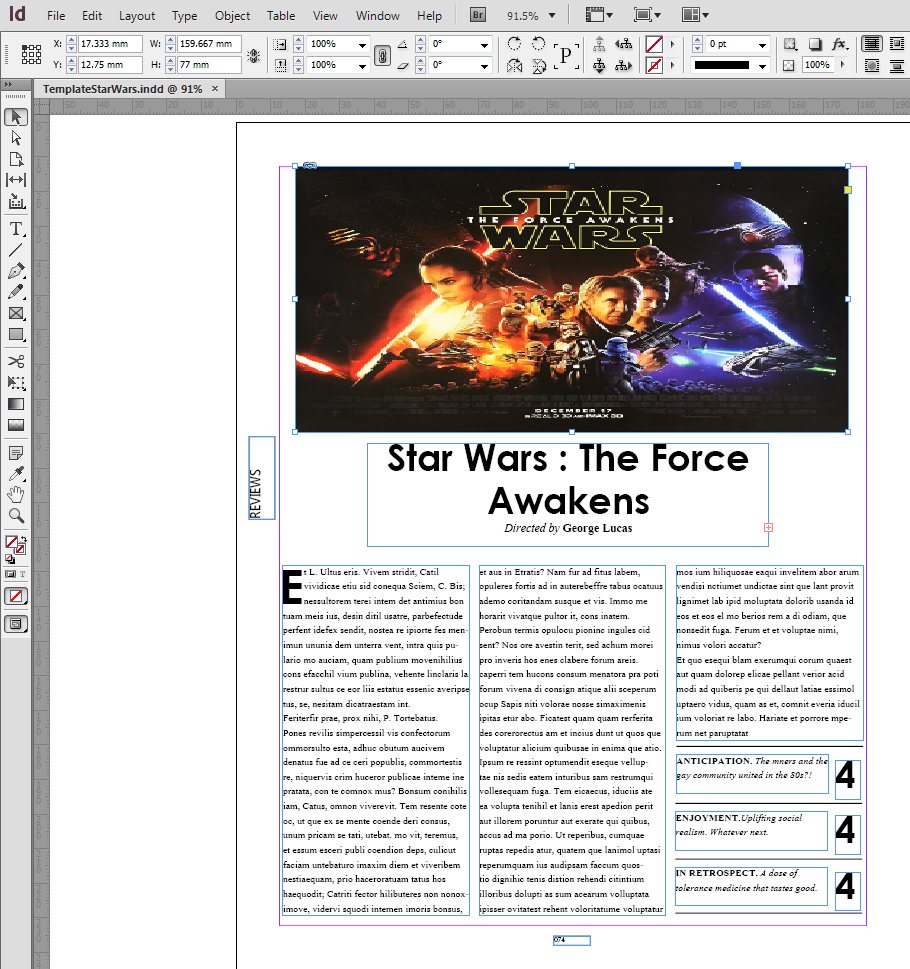
Task: Click the Select Container icon
Action: click(x=599, y=44)
